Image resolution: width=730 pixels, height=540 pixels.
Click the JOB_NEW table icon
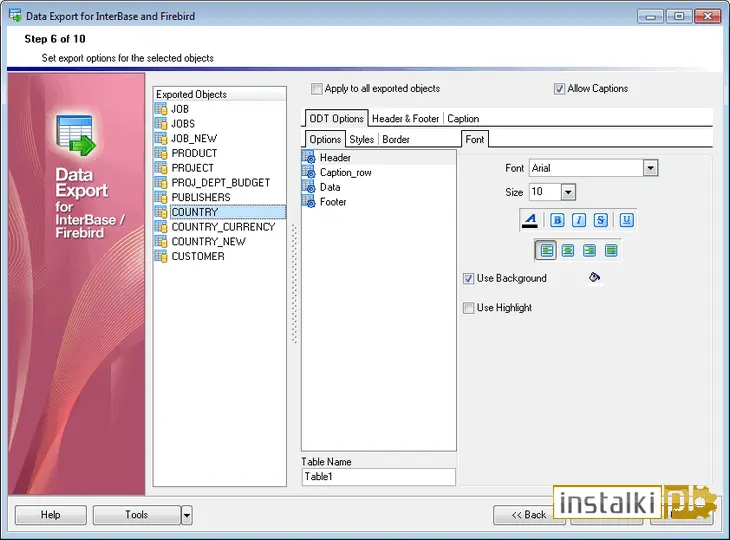161,139
